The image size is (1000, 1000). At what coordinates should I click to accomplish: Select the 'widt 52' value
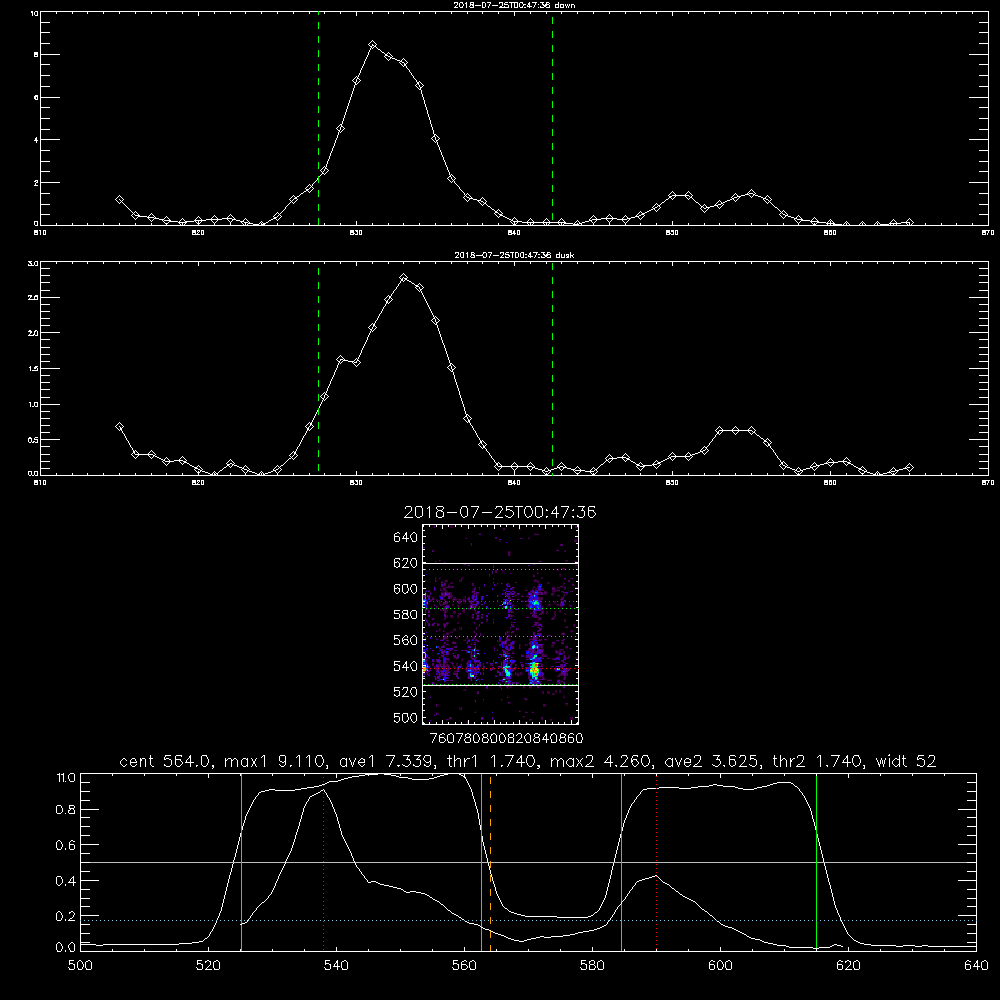[x=906, y=761]
